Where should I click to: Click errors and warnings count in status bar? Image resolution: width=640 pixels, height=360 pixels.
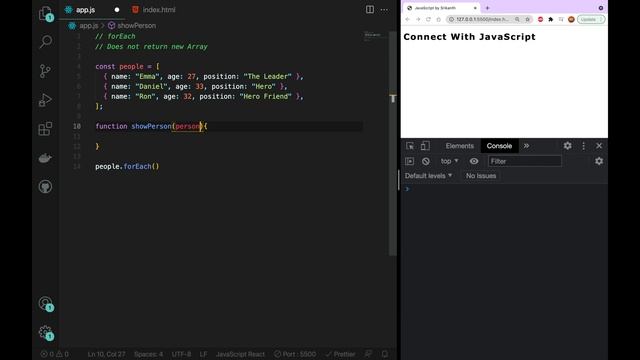pyautogui.click(x=55, y=354)
